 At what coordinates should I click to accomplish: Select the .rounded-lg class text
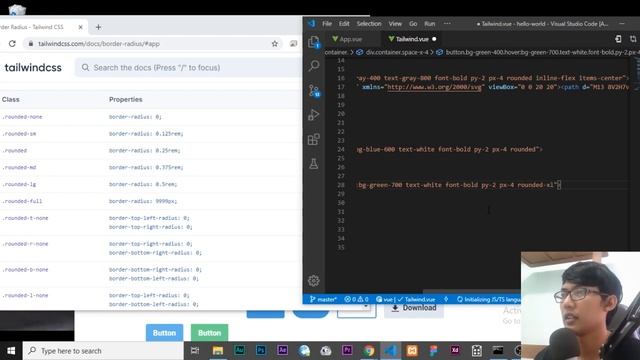coord(19,184)
